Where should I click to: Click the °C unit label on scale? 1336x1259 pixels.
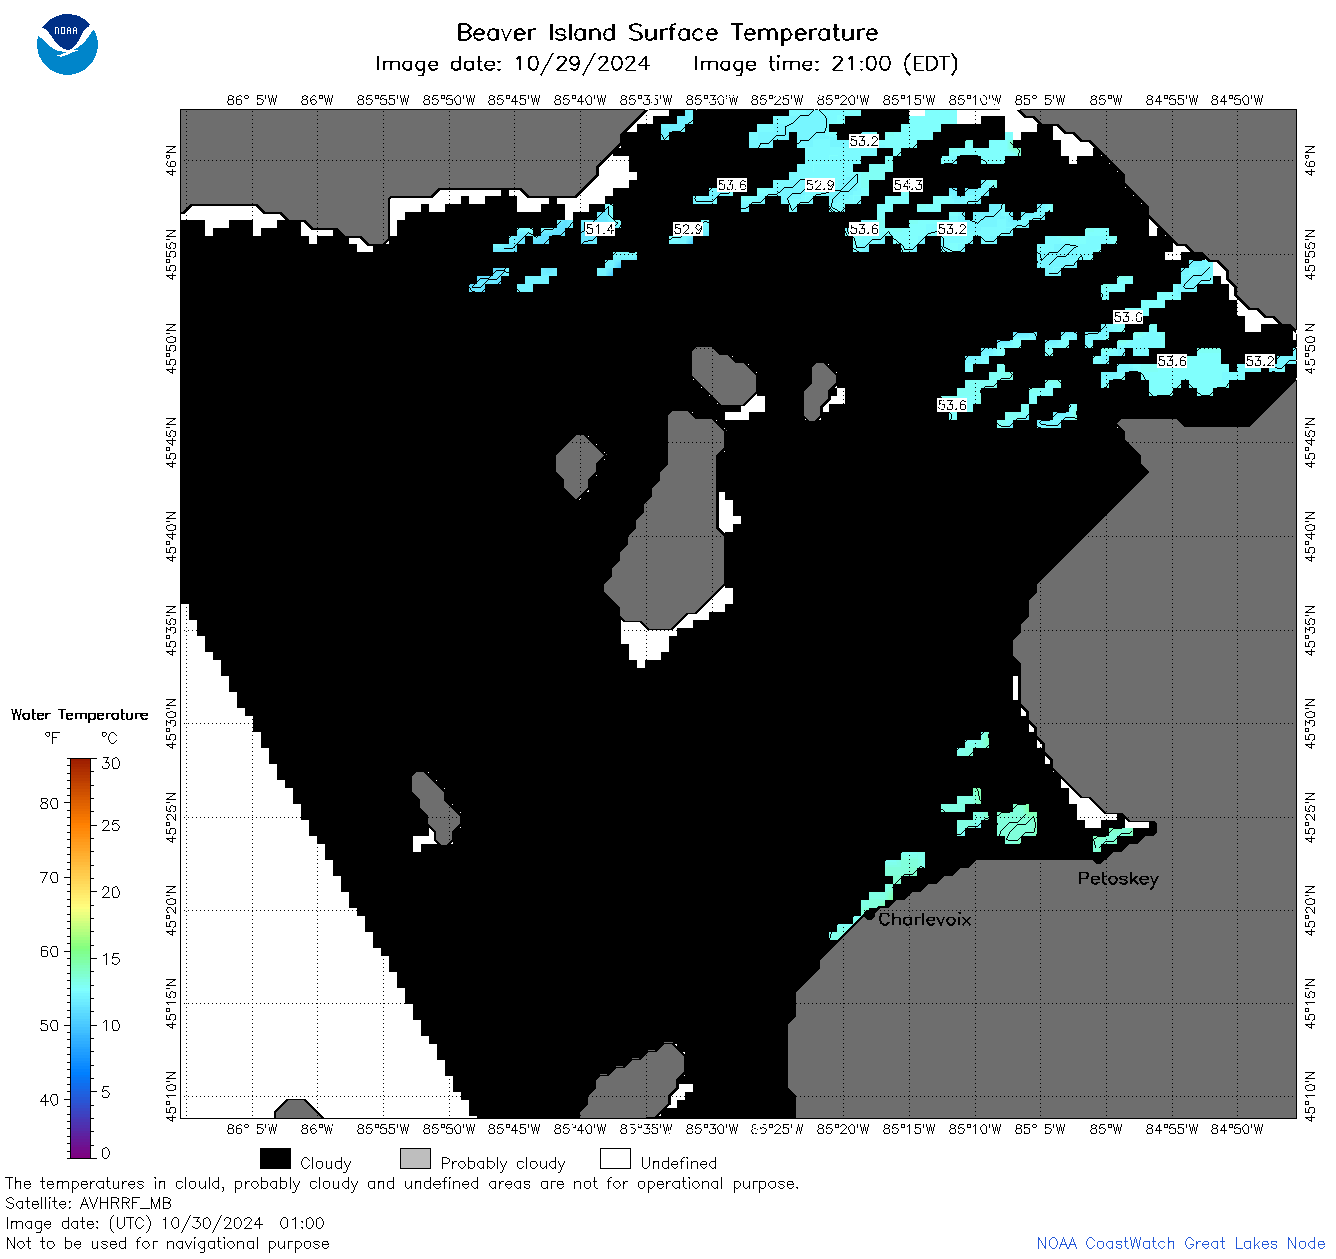point(109,738)
